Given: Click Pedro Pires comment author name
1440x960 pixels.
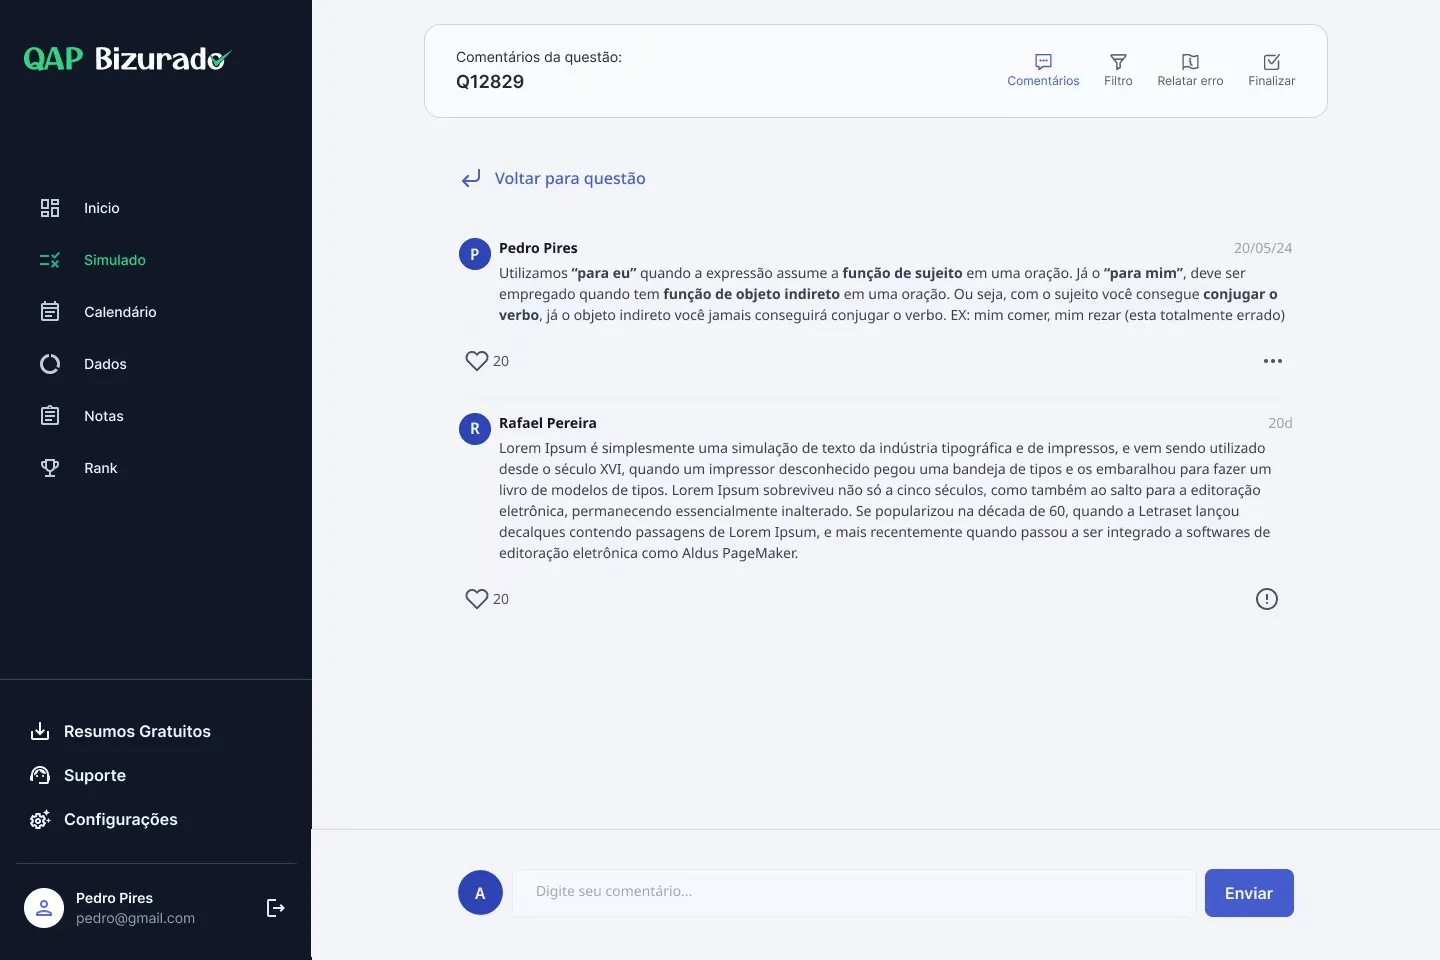Looking at the screenshot, I should pyautogui.click(x=538, y=248).
